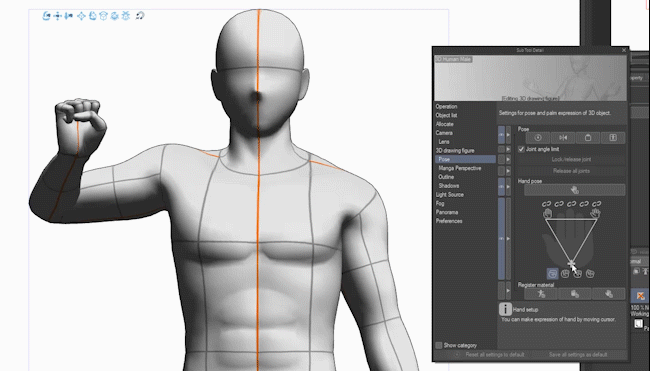Screen dimensions: 650x371
Task: Uncheck the Joint angle limit checkbox
Action: 521,149
